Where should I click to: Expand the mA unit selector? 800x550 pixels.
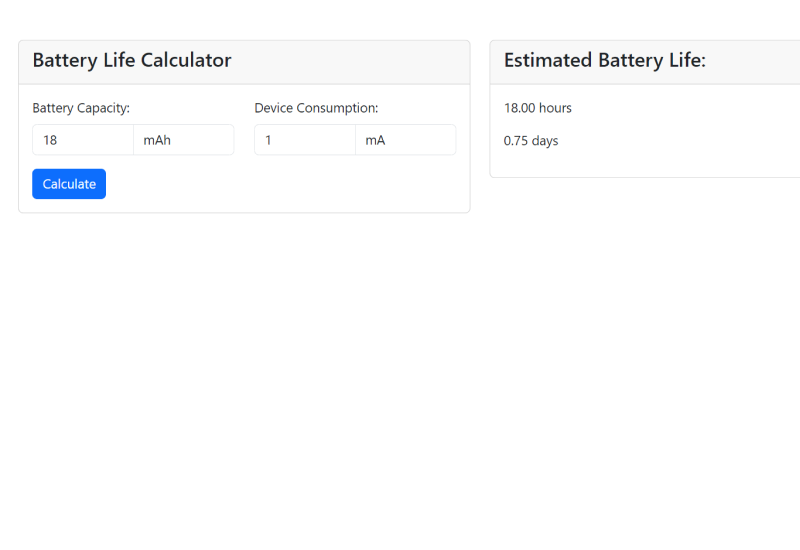(x=405, y=140)
